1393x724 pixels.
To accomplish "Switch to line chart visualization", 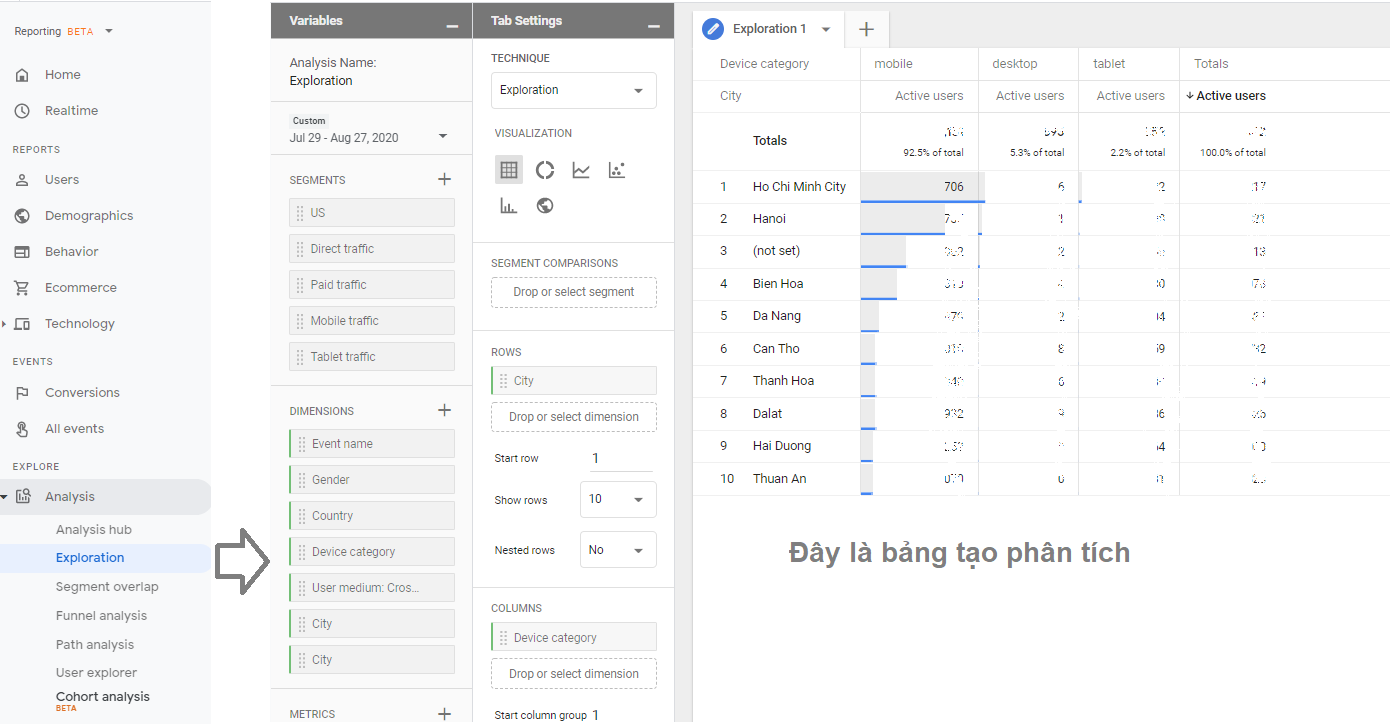I will [581, 170].
